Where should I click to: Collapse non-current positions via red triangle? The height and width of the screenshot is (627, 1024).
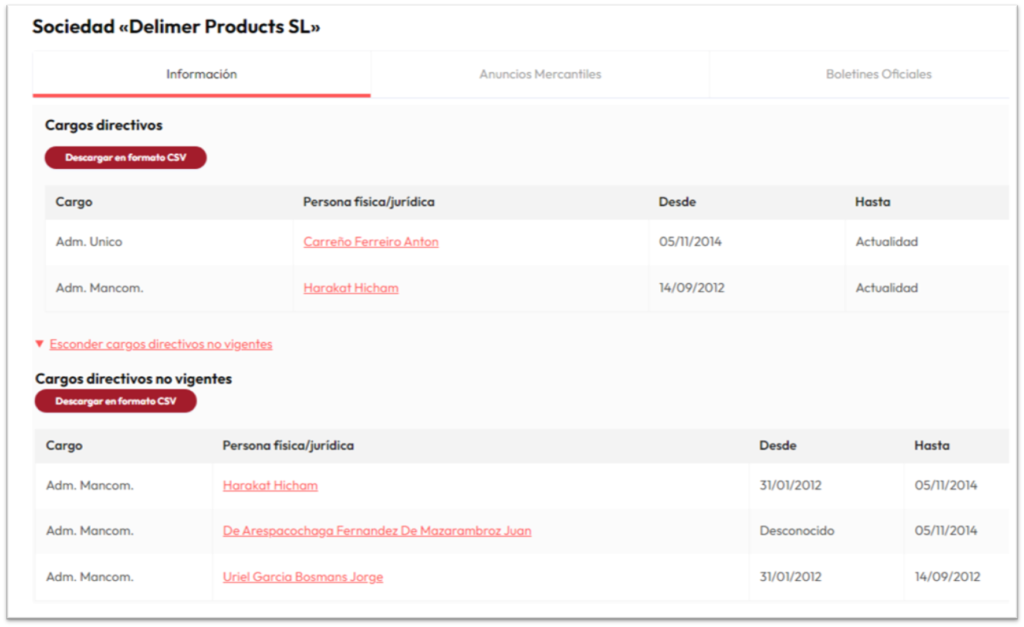pyautogui.click(x=39, y=344)
